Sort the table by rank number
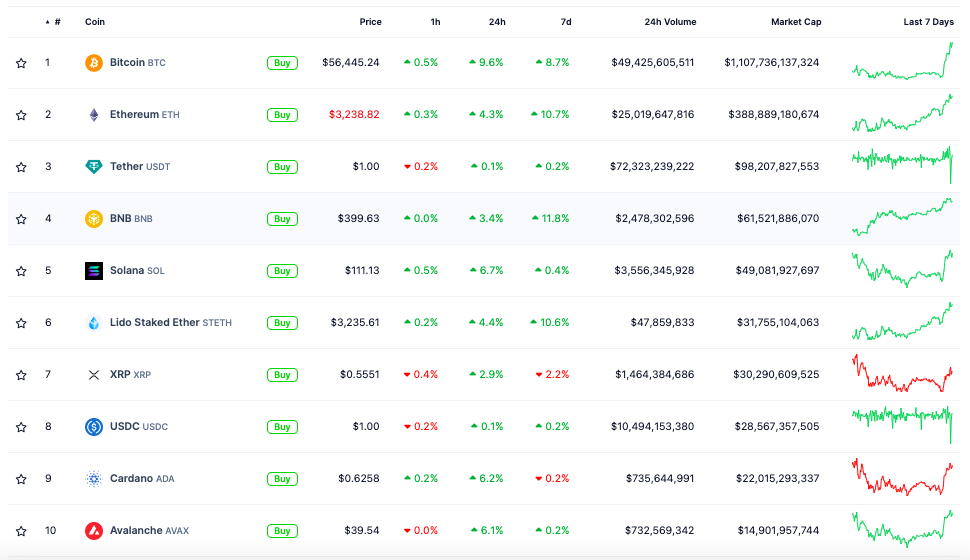970x560 pixels. (x=55, y=22)
